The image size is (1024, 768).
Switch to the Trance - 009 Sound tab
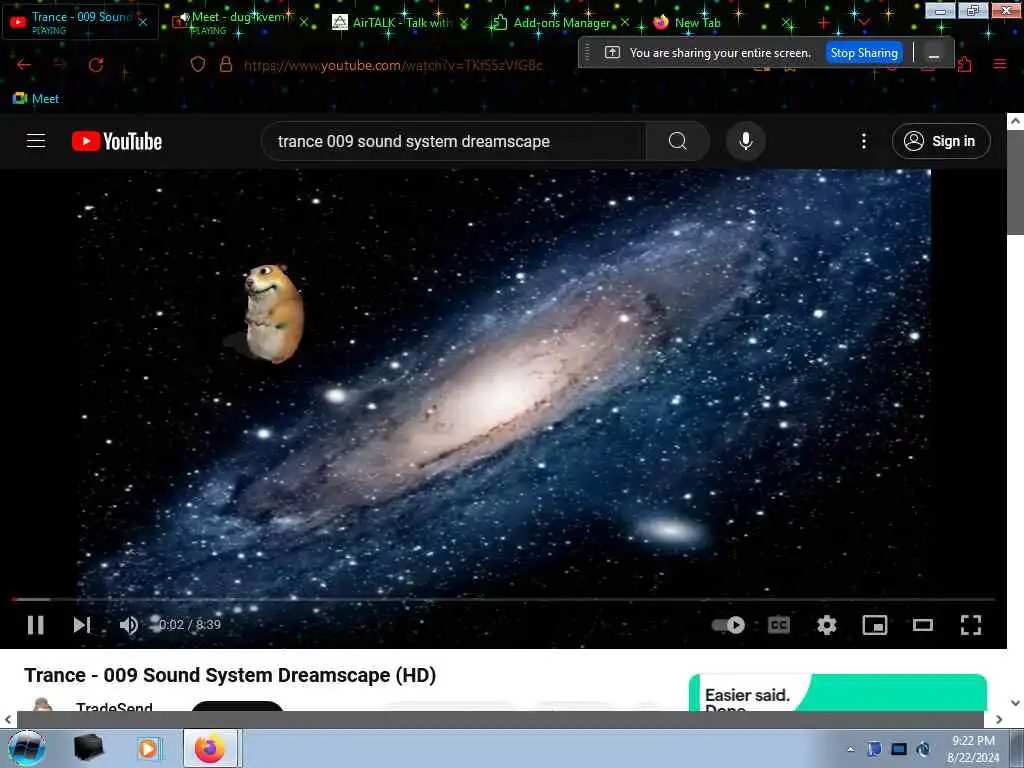[x=80, y=22]
